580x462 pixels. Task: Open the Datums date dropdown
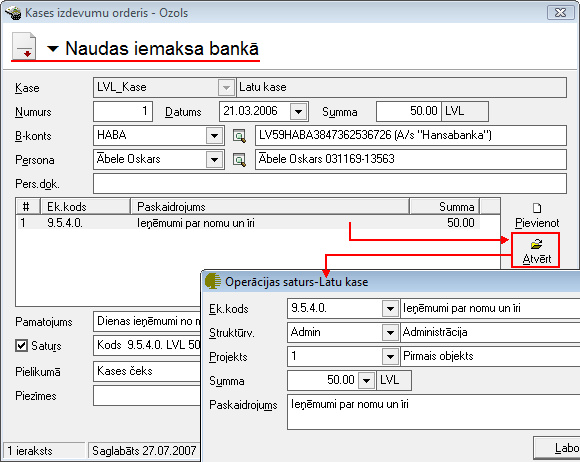(x=299, y=111)
